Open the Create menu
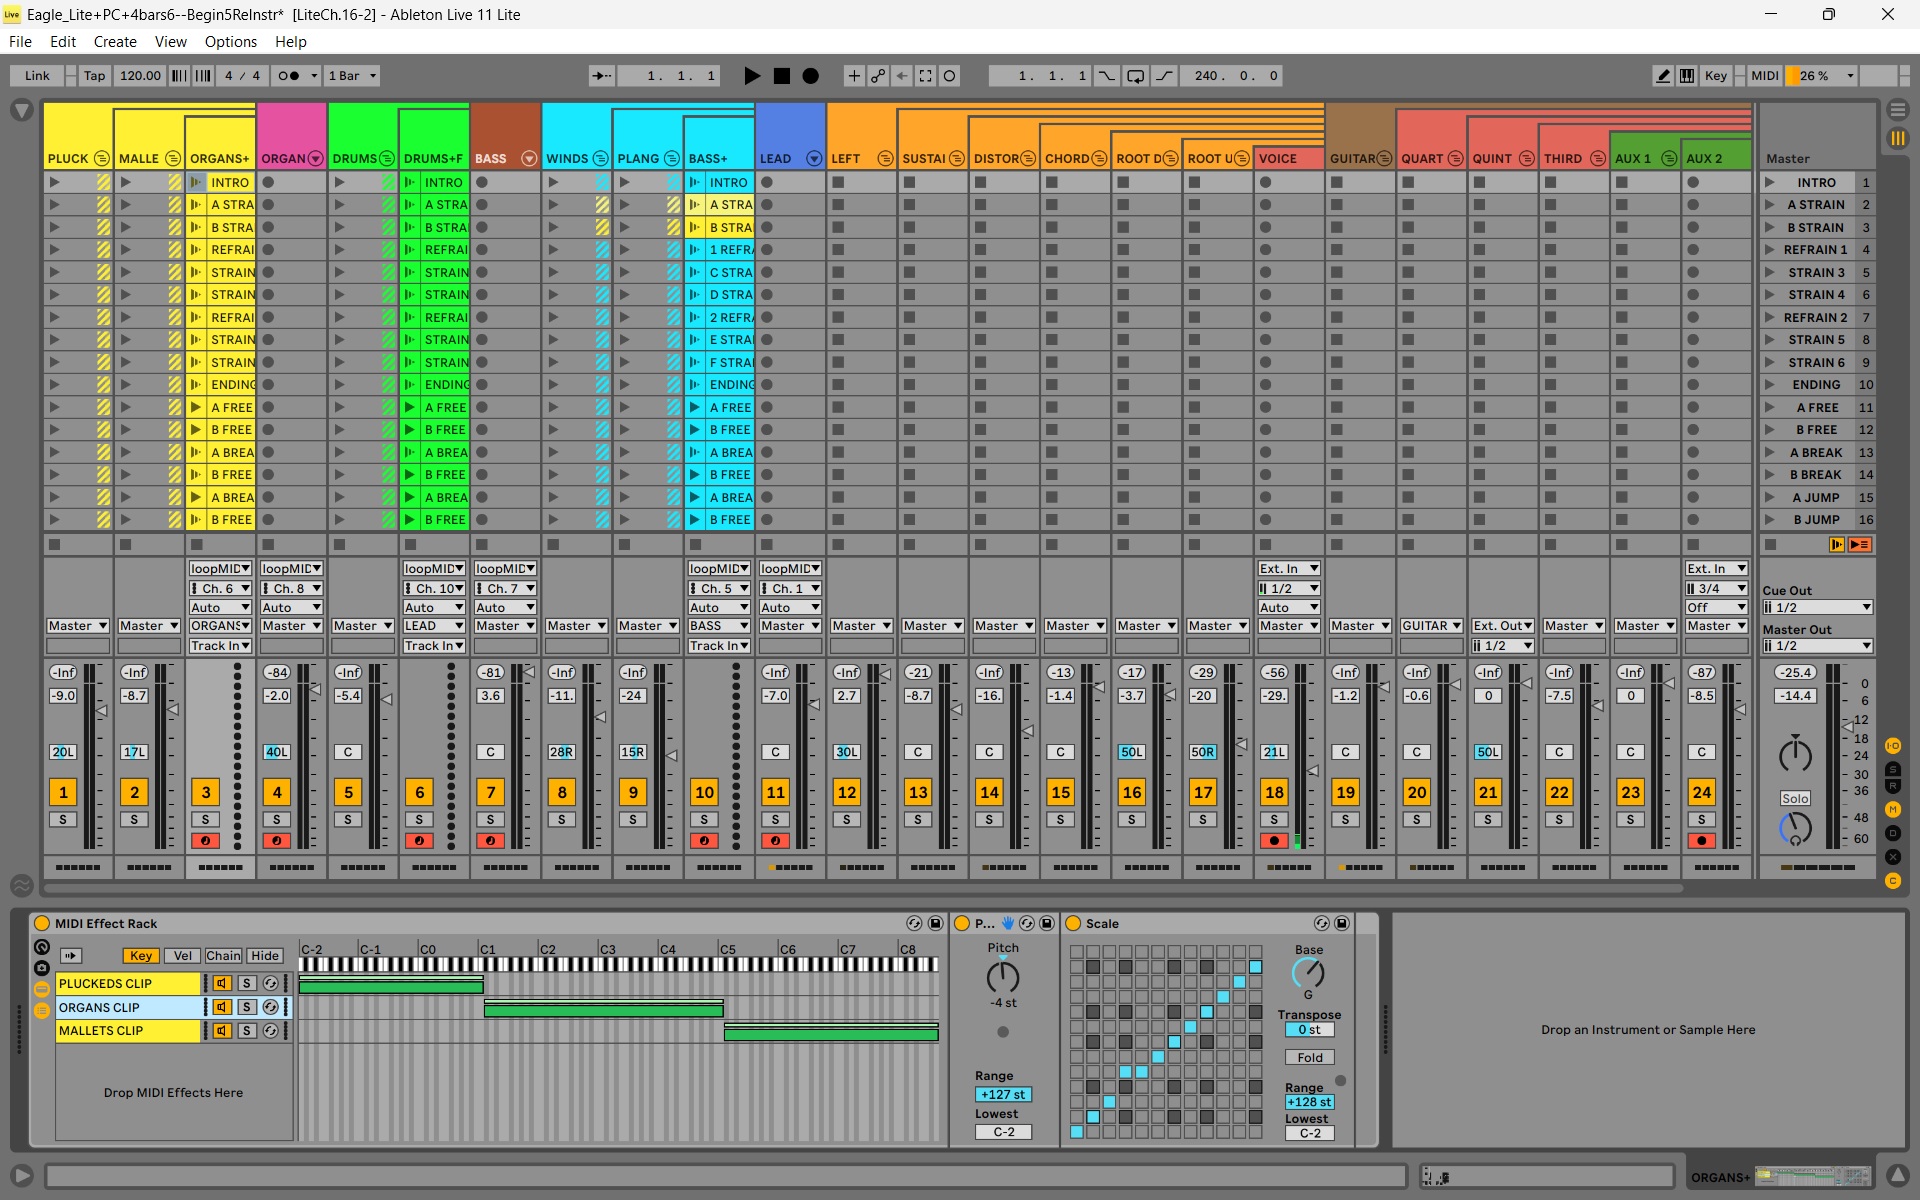The height and width of the screenshot is (1200, 1920). coord(115,42)
